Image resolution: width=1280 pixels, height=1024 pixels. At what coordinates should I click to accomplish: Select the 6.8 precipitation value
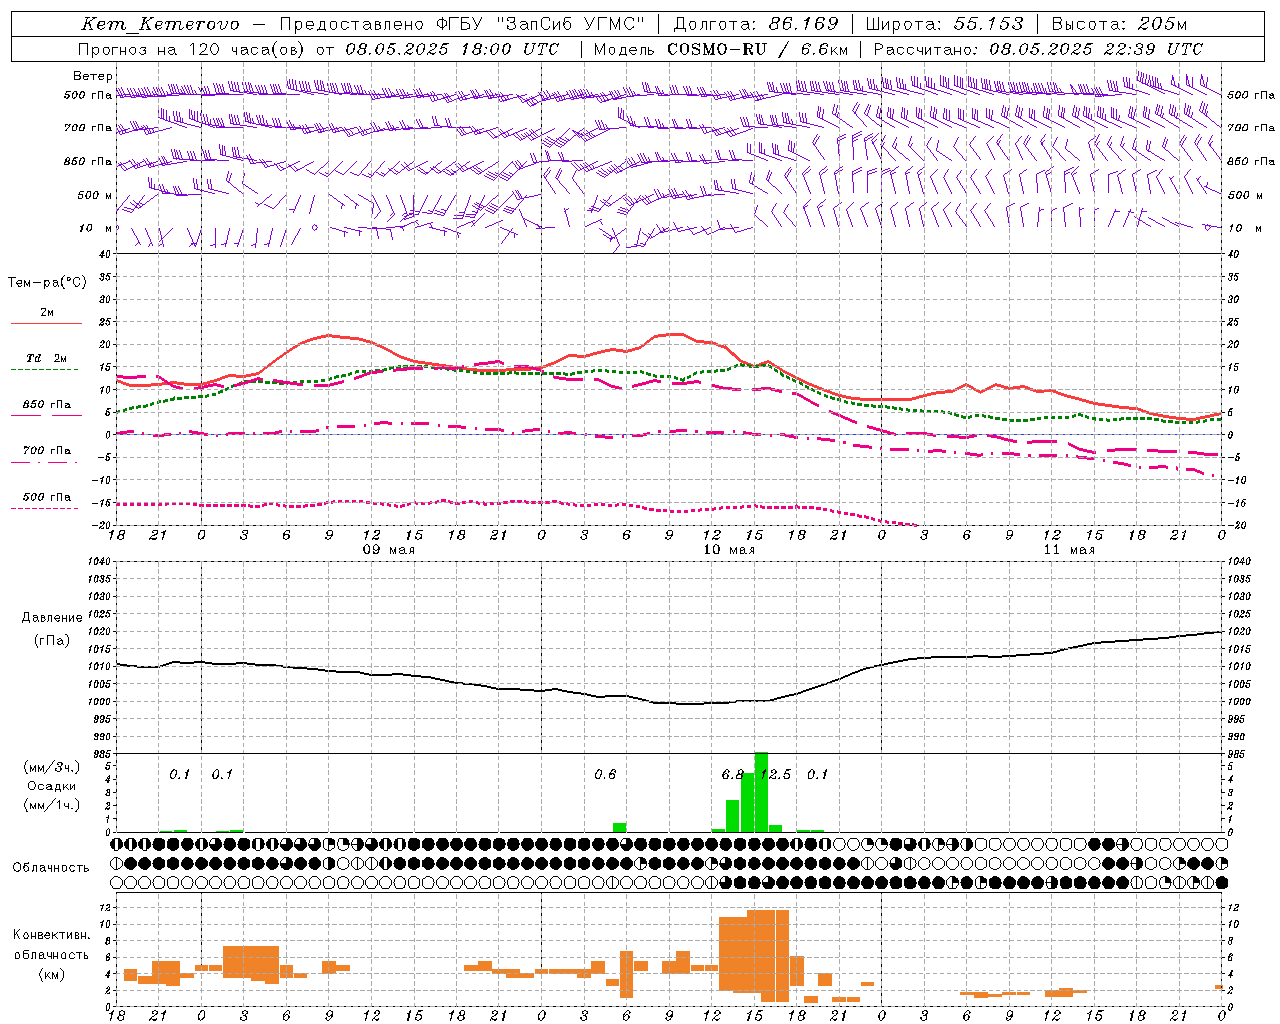click(x=733, y=775)
